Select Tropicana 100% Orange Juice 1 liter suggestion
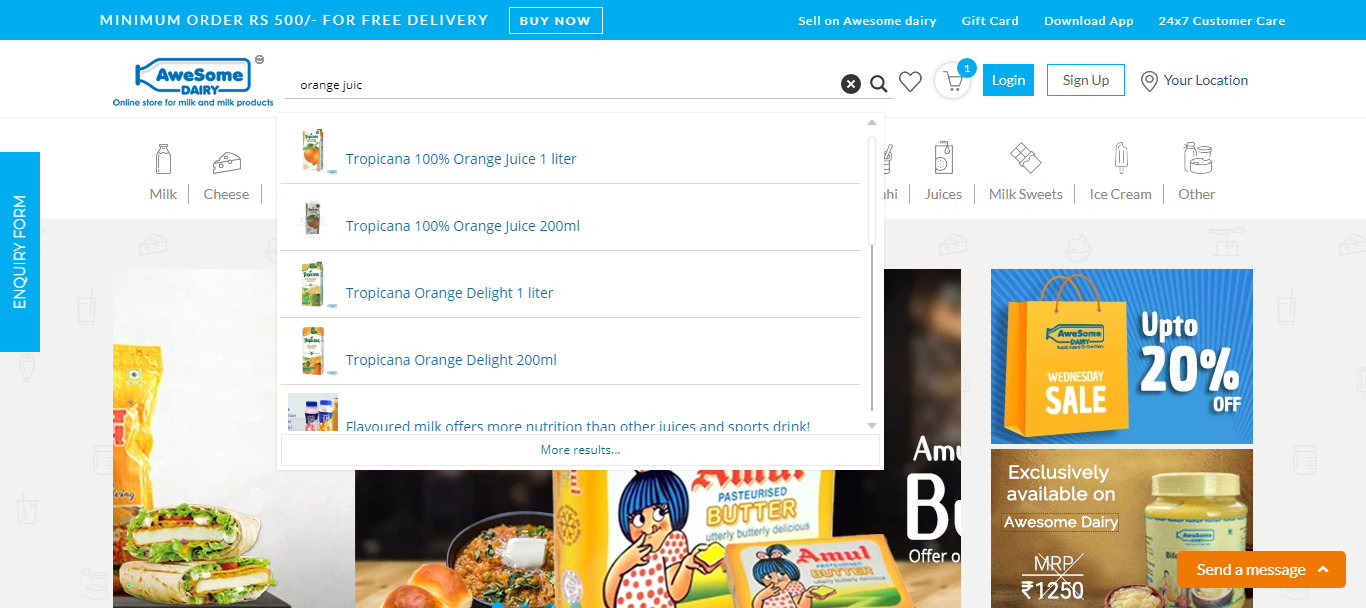 (570, 151)
